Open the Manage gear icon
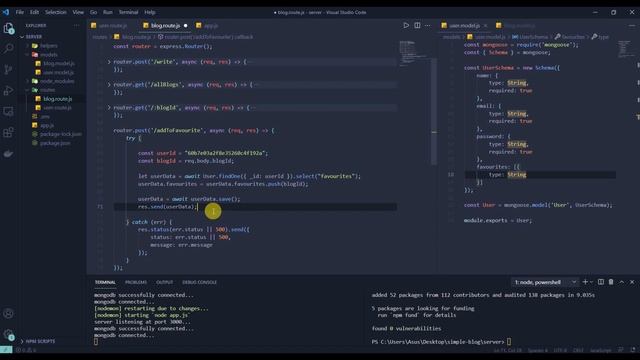640x360 pixels. click(x=8, y=335)
